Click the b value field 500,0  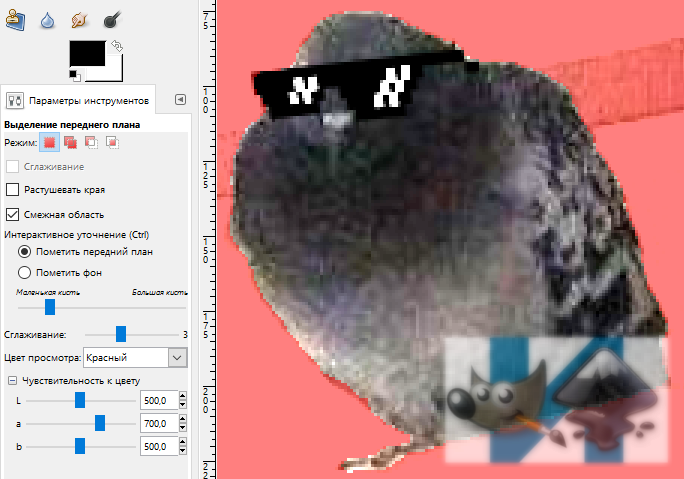pyautogui.click(x=159, y=446)
